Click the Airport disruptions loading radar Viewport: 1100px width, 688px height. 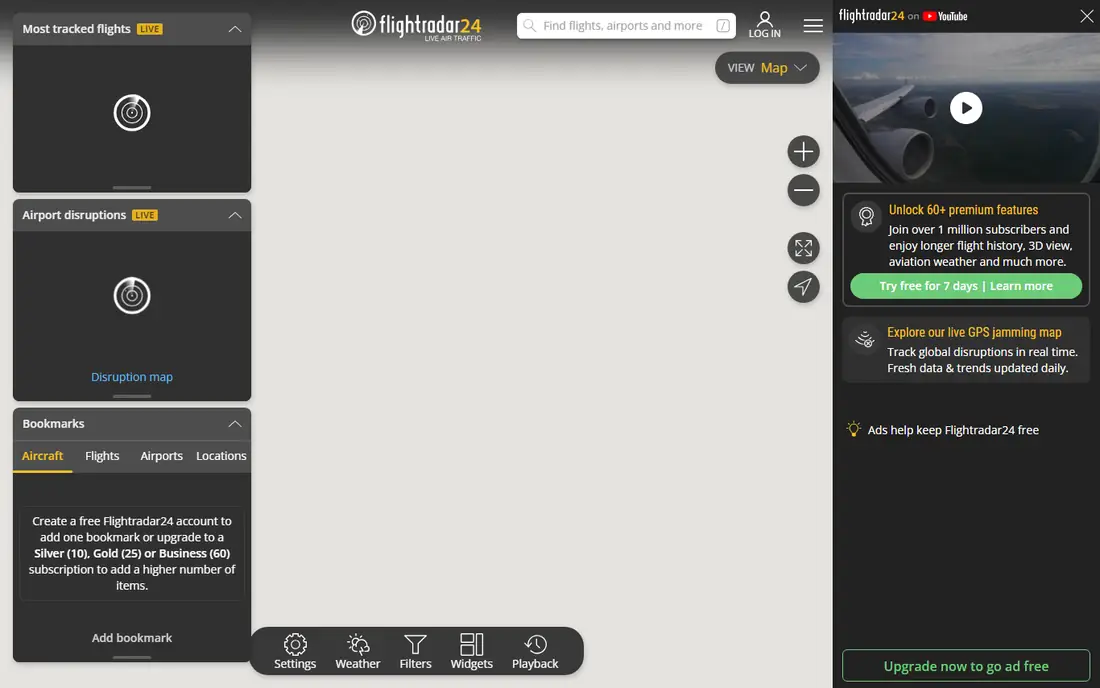point(132,295)
